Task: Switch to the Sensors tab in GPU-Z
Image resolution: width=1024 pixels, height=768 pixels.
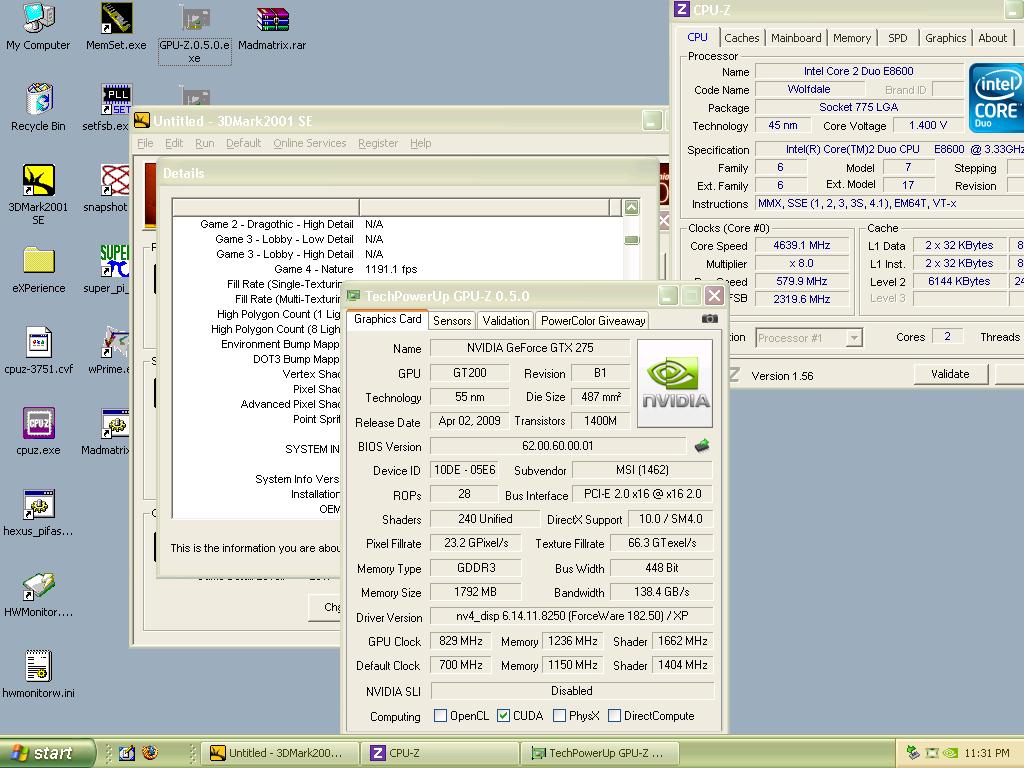Action: 452,321
